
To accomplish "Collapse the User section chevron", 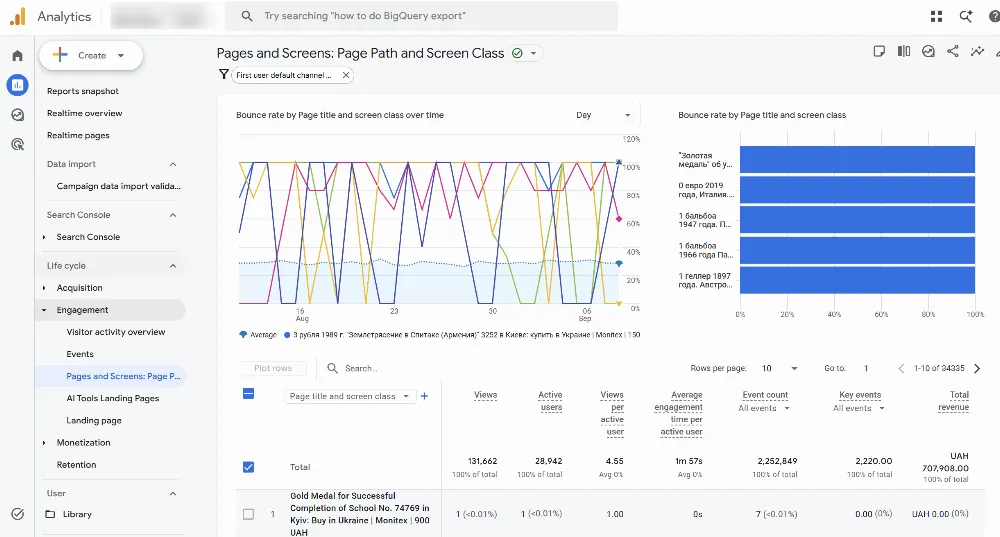I will (173, 494).
